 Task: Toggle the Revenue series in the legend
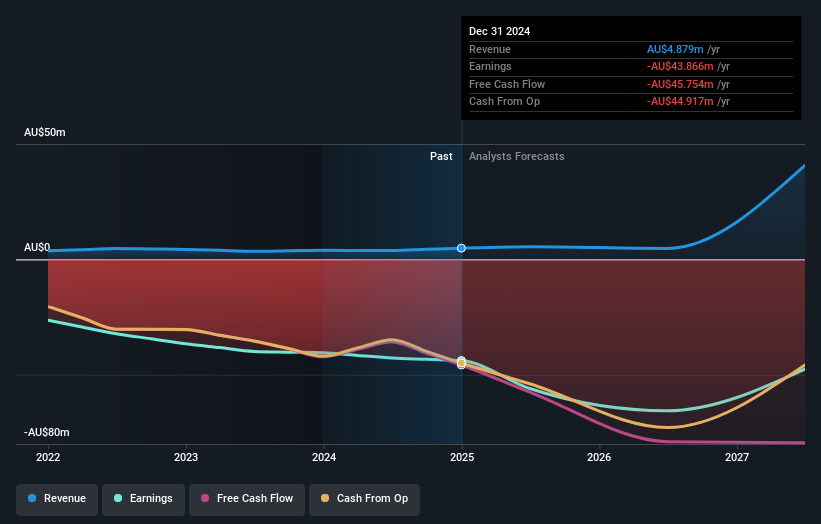pos(57,498)
